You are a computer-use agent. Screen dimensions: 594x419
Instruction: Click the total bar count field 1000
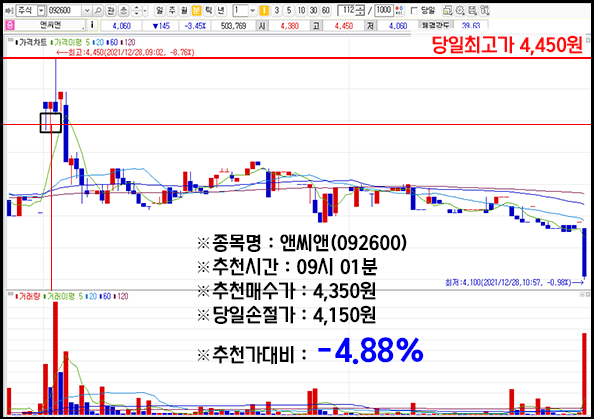(383, 11)
